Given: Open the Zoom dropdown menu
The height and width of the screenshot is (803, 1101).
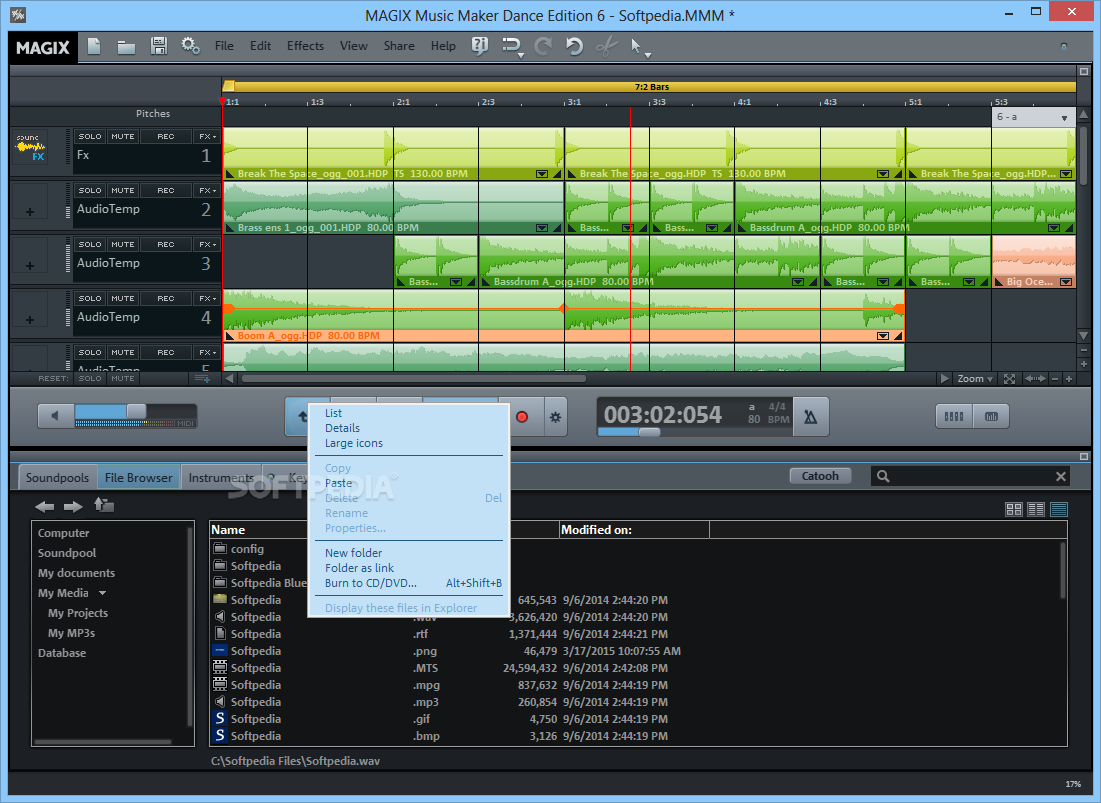Looking at the screenshot, I should point(975,379).
